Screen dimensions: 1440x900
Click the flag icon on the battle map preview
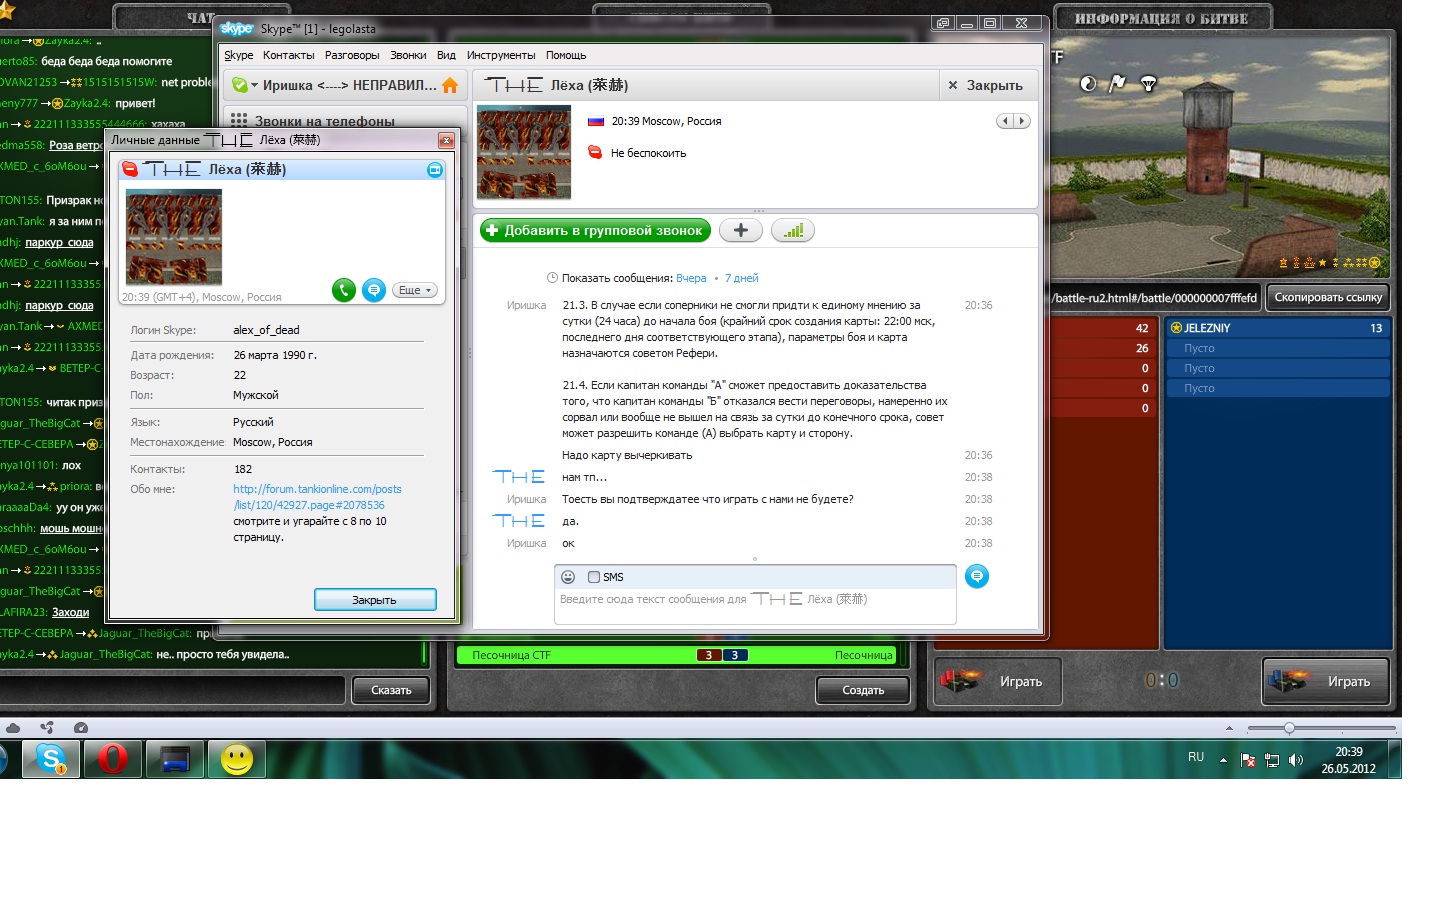point(1118,84)
